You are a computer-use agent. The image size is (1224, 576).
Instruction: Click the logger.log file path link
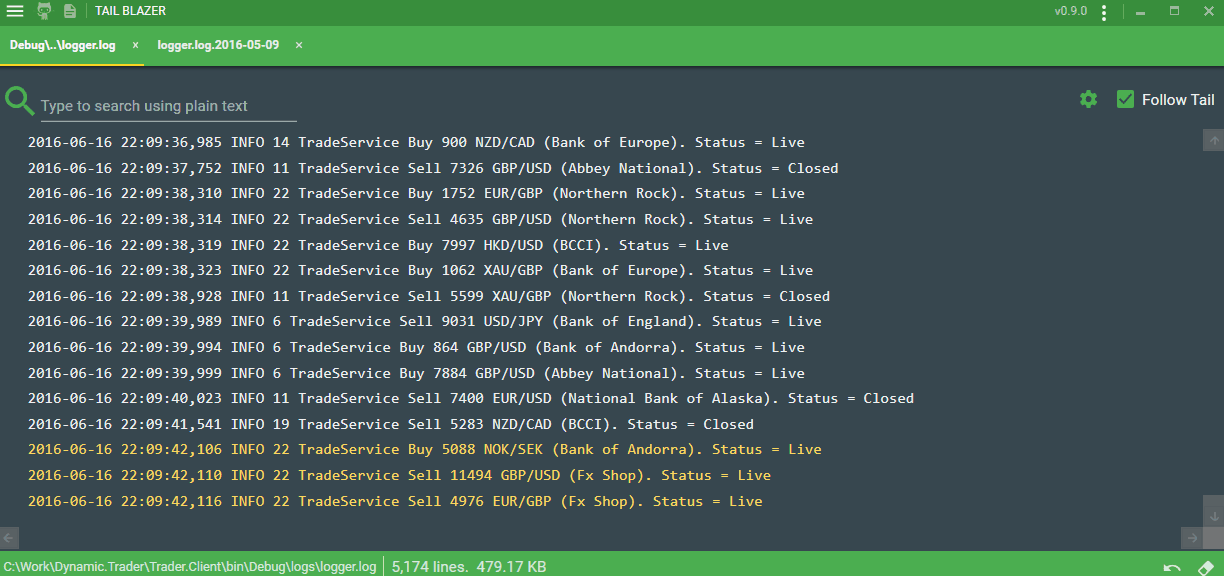click(x=190, y=566)
